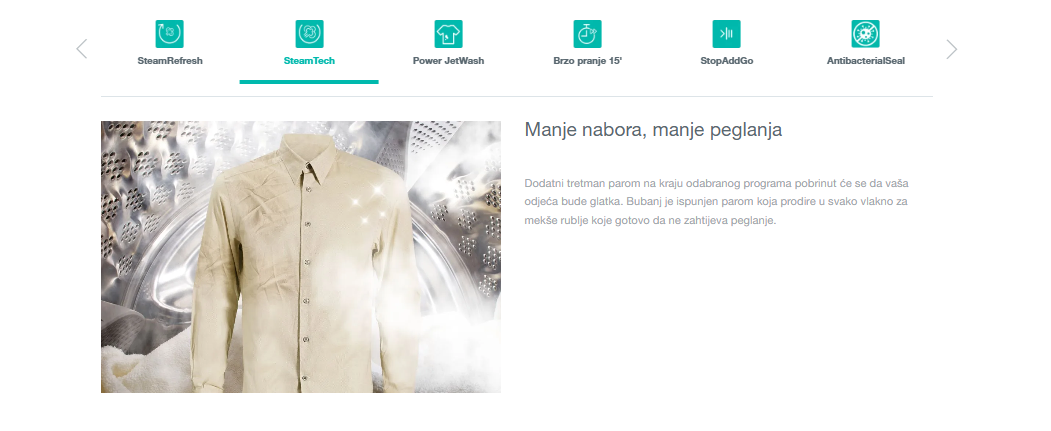Viewport: 1051px width, 431px height.
Task: Click the description paragraph about steam treatment
Action: click(x=717, y=201)
